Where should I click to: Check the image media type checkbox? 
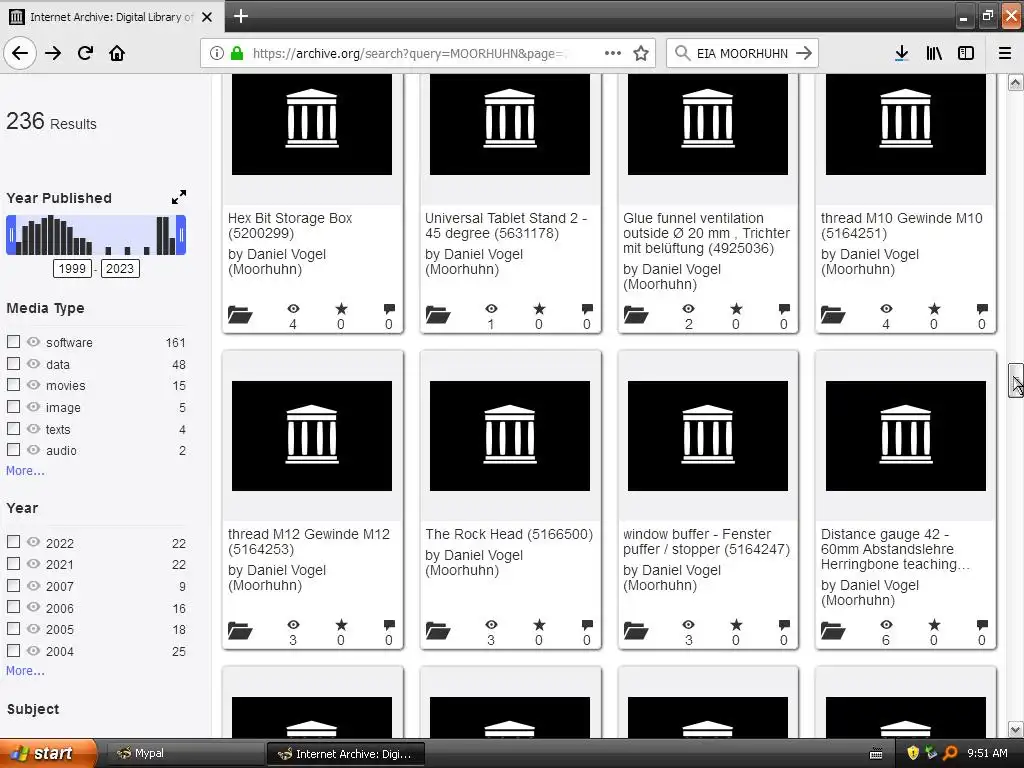(x=13, y=406)
